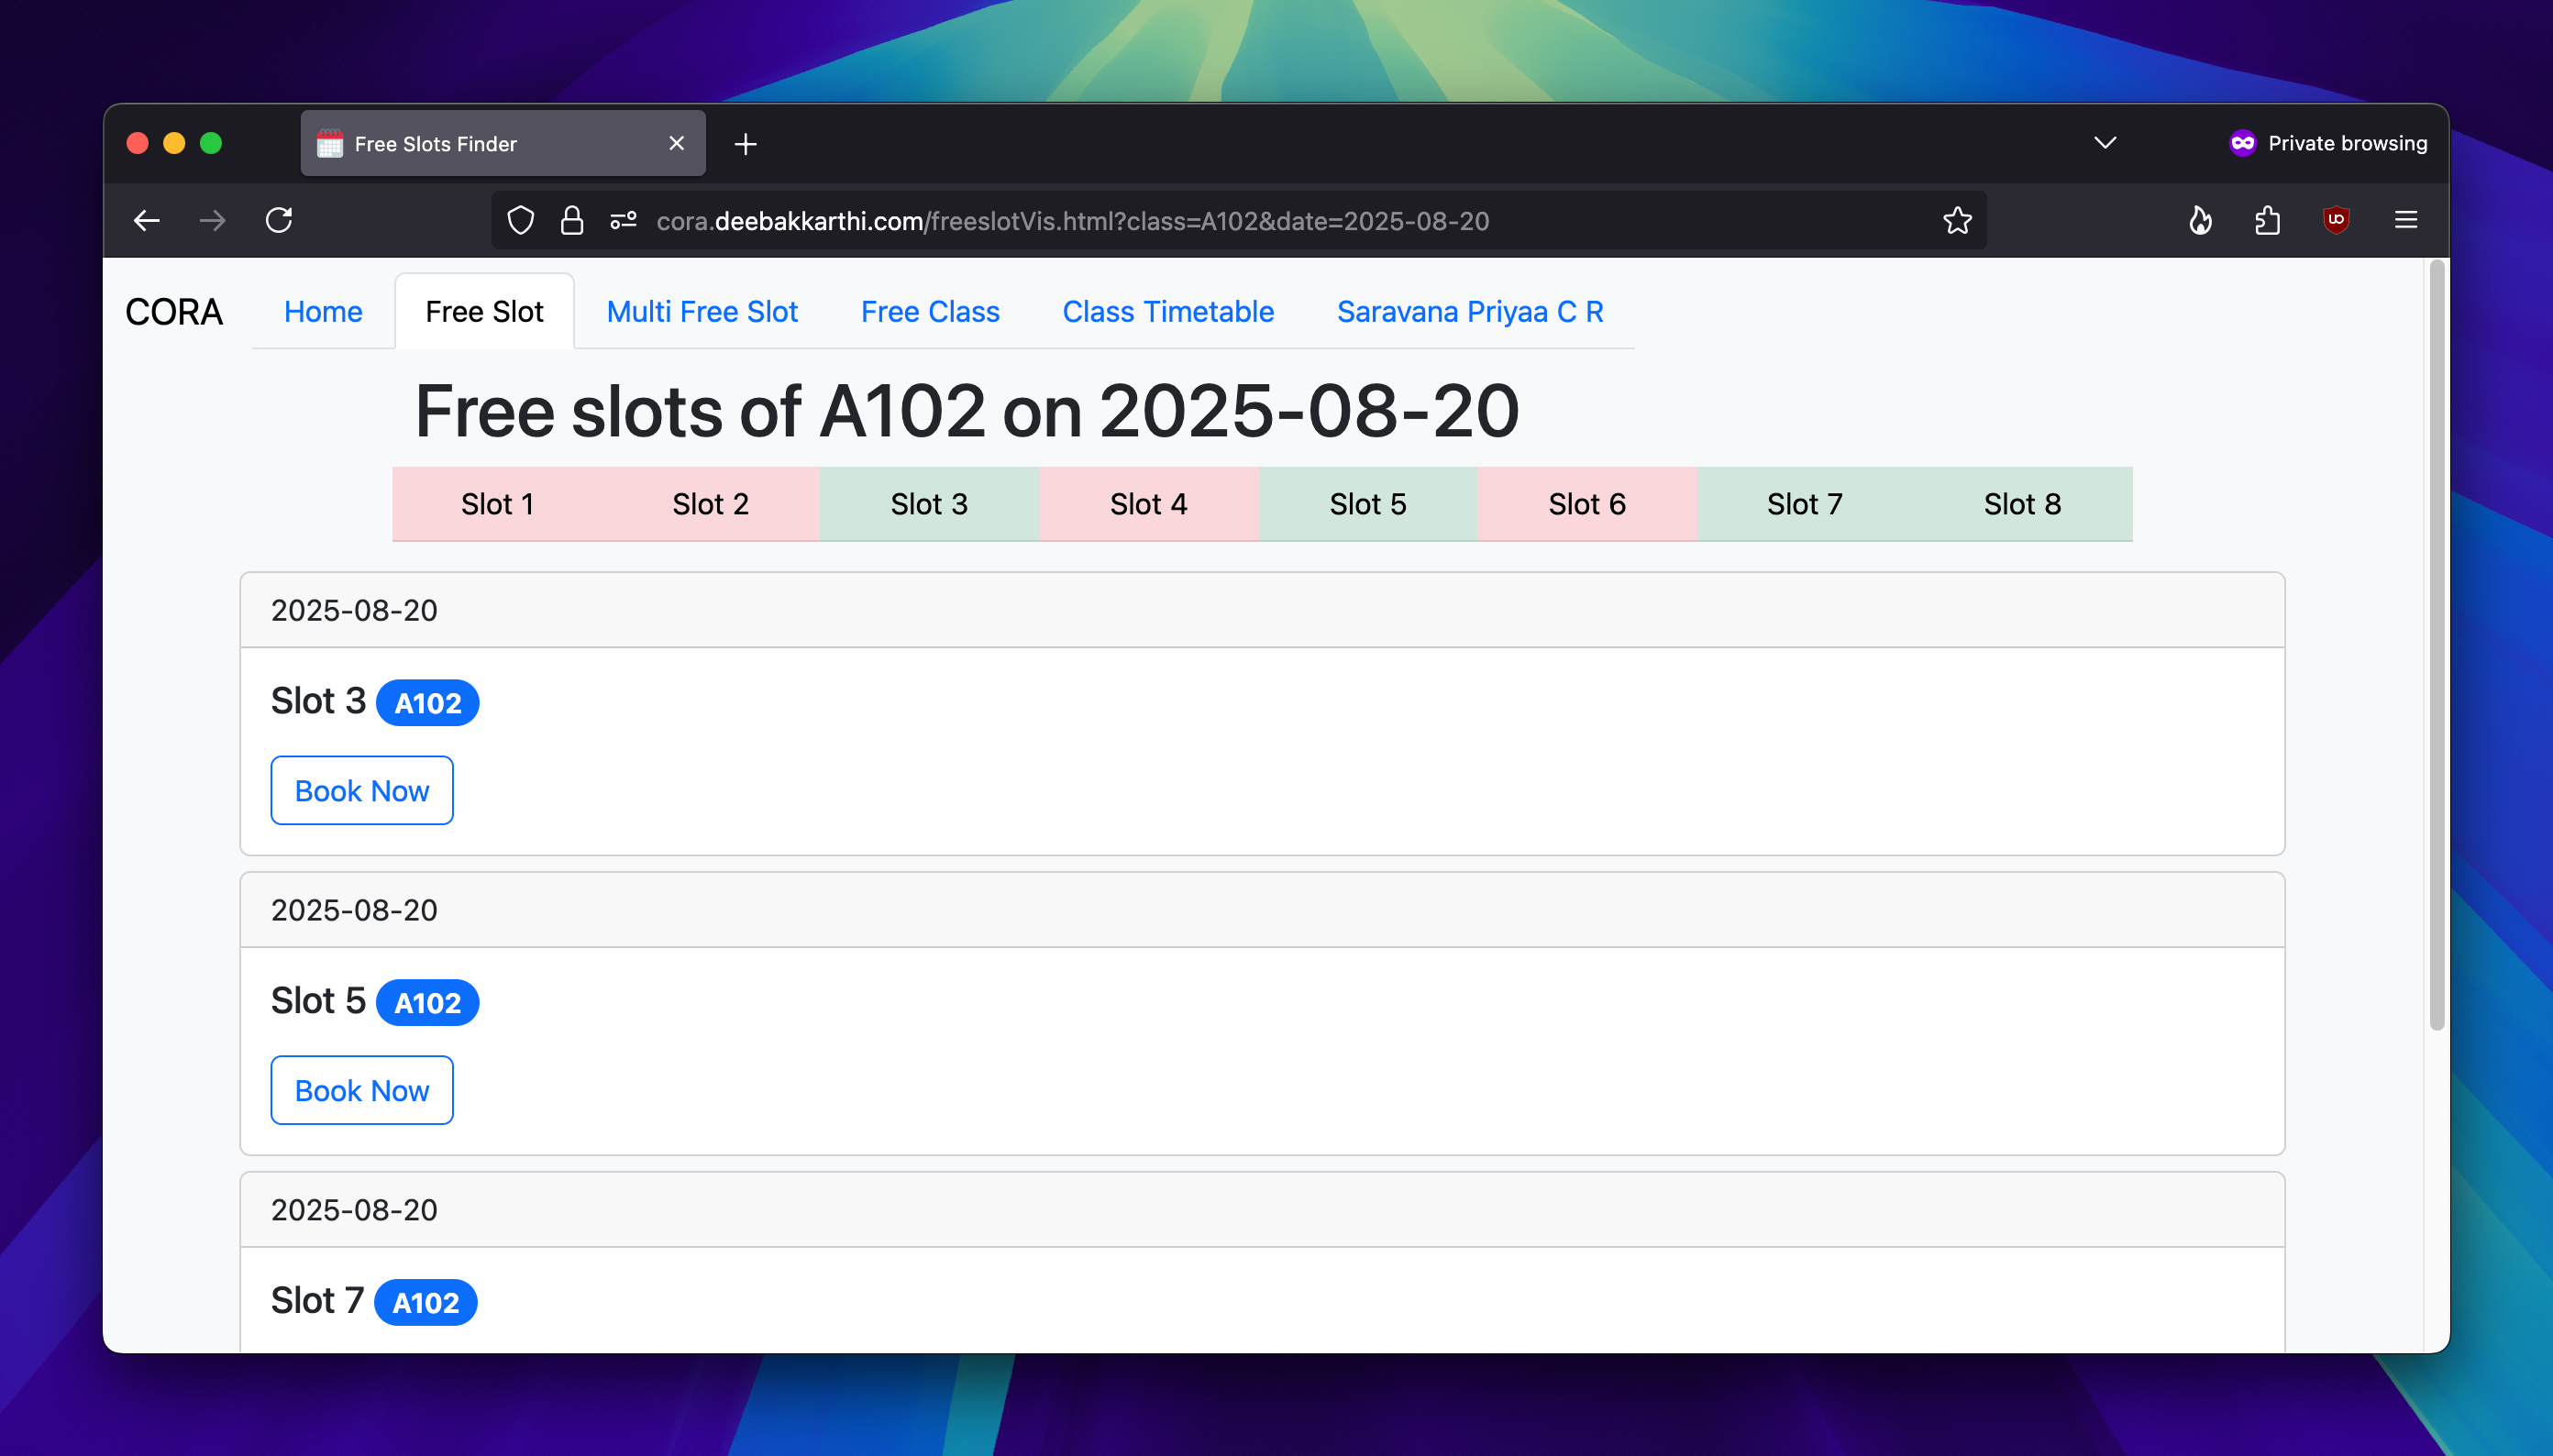Image resolution: width=2553 pixels, height=1456 pixels.
Task: Click the Saravana Priyaa C R link
Action: tap(1469, 312)
